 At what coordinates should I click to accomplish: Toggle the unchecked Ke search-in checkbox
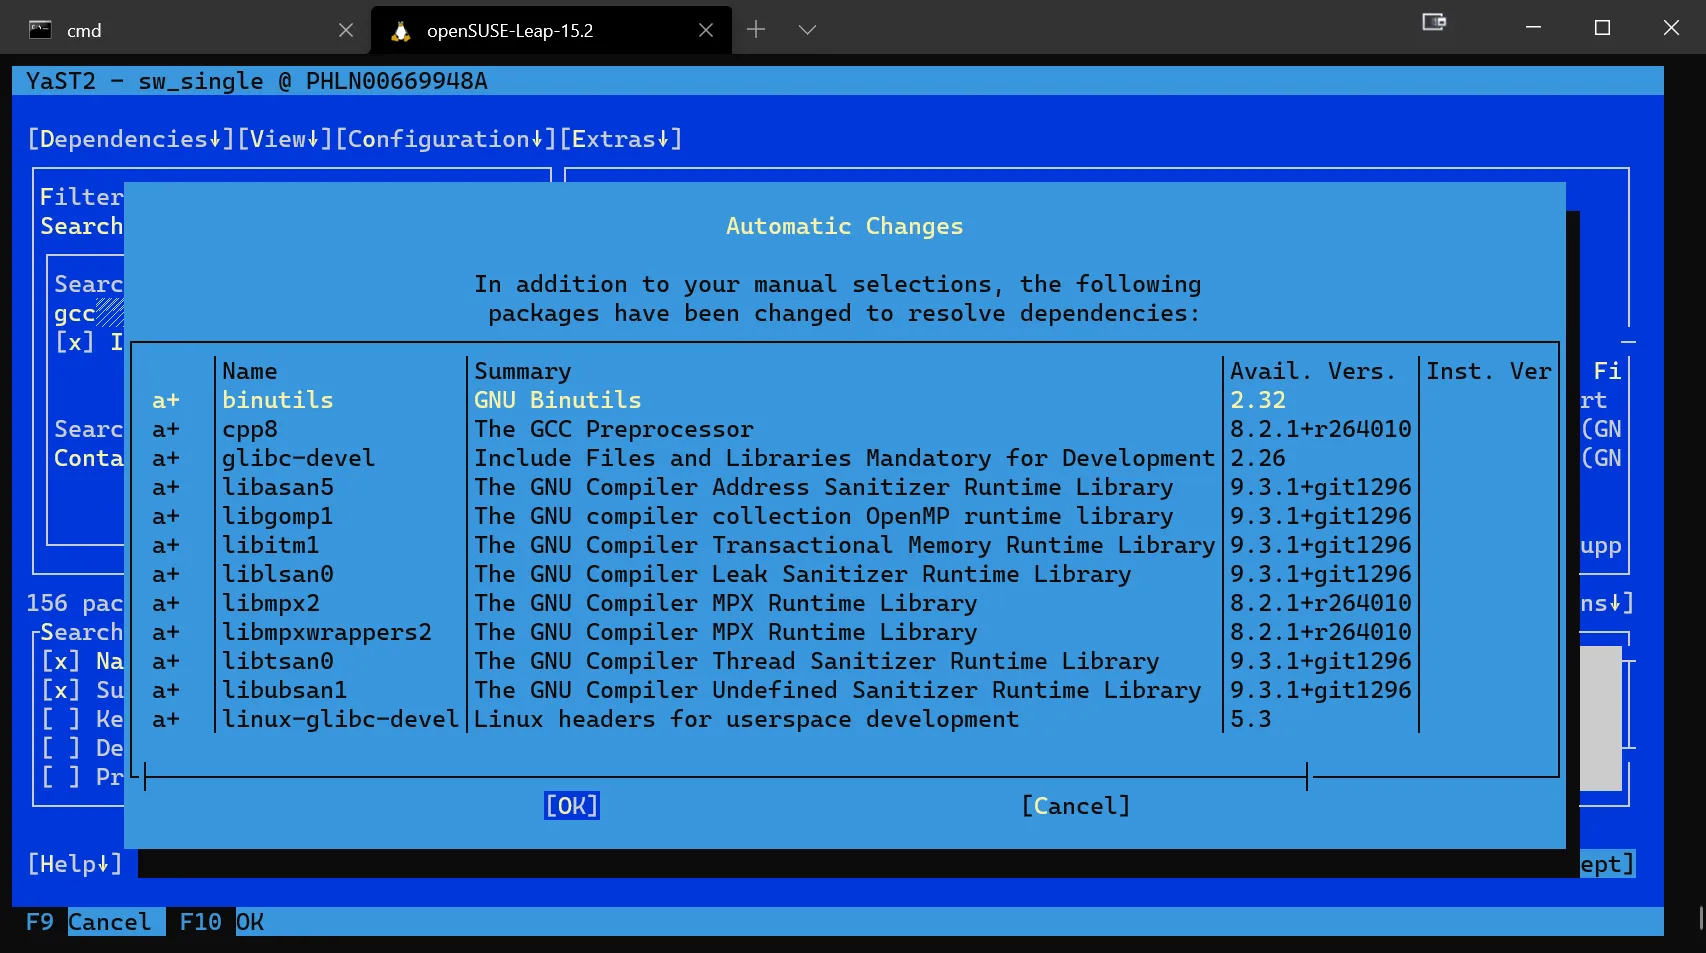coord(60,719)
